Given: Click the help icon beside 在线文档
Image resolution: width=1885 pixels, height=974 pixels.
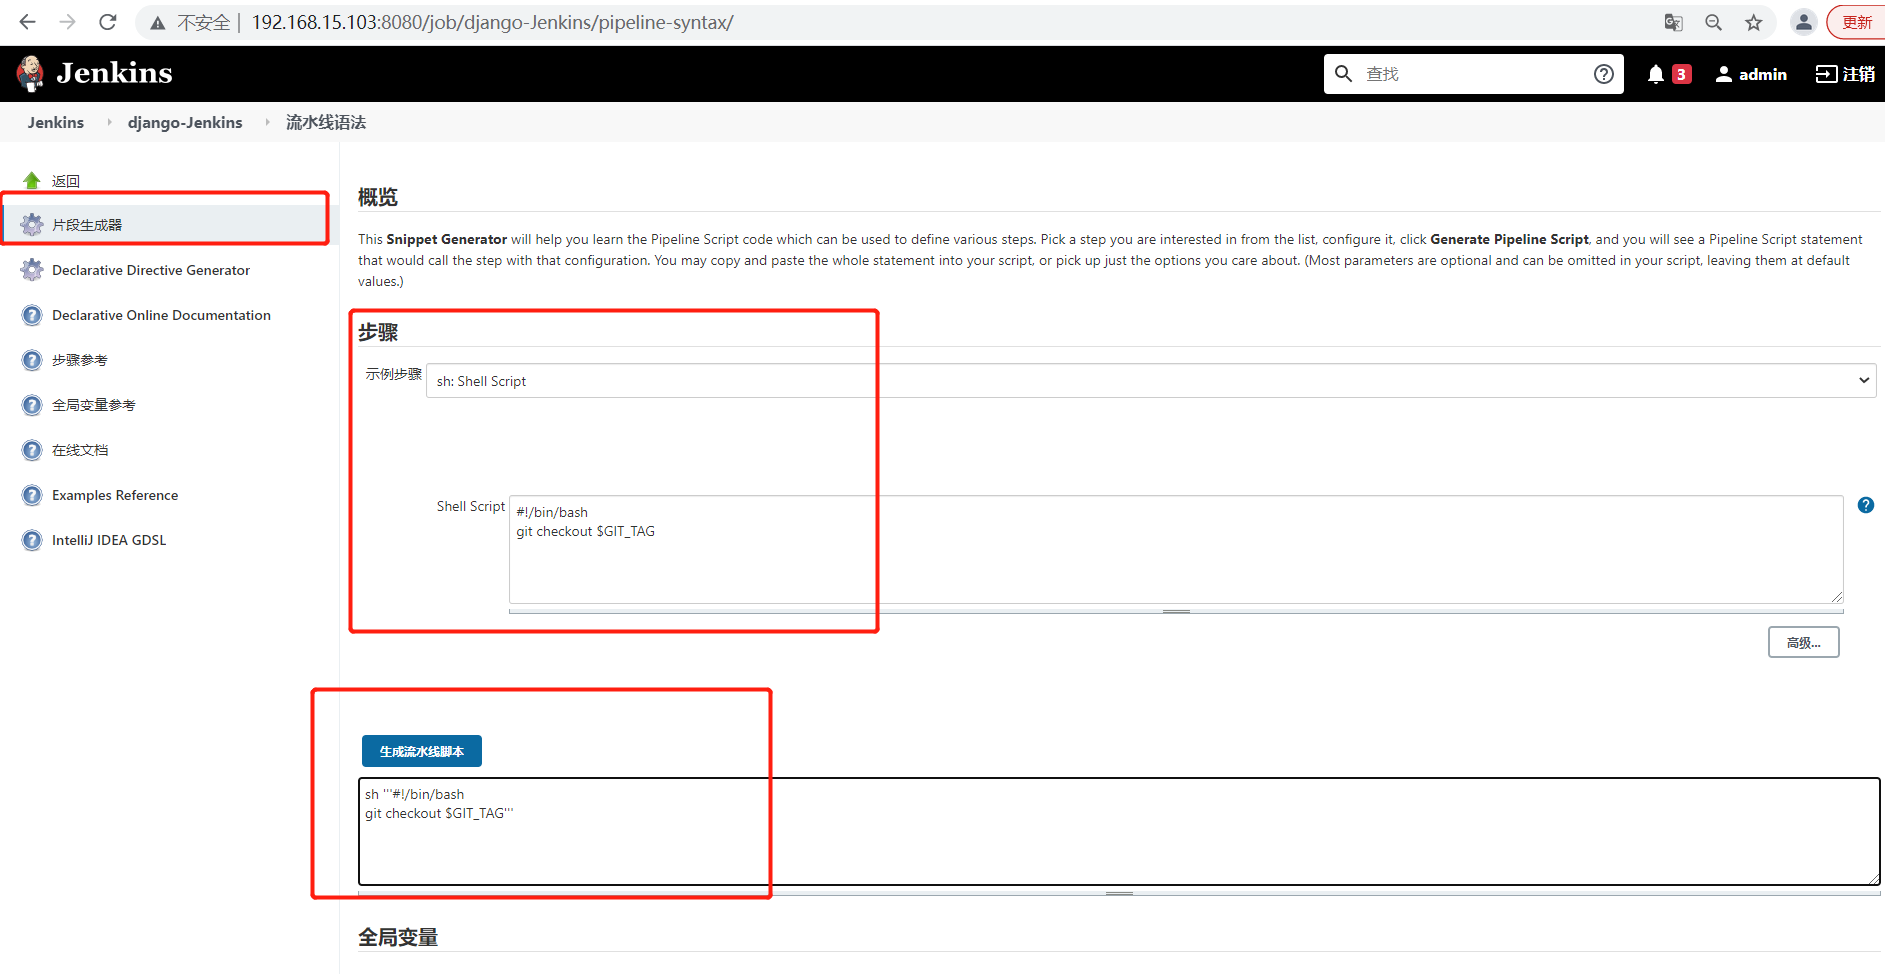Looking at the screenshot, I should click(32, 450).
